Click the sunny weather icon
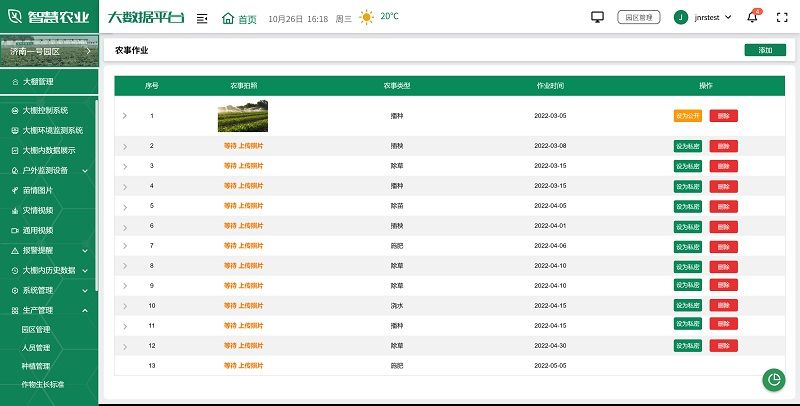This screenshot has width=800, height=406. coord(367,17)
